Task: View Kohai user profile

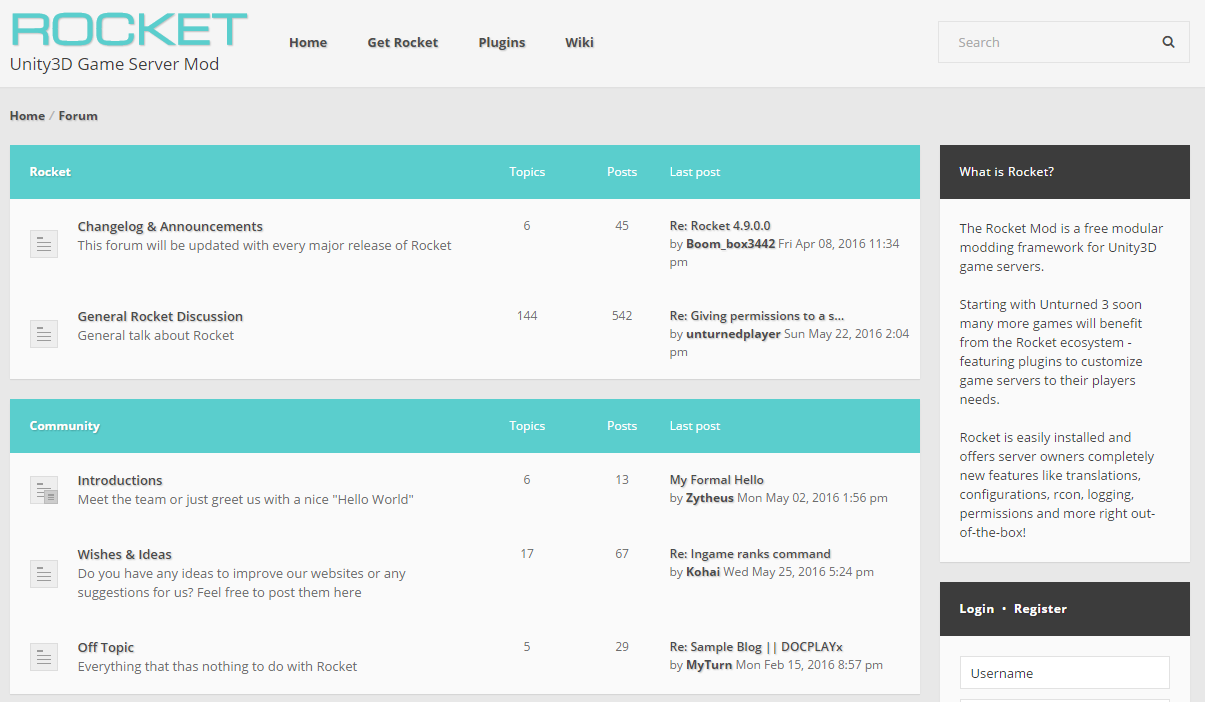Action: (x=703, y=572)
